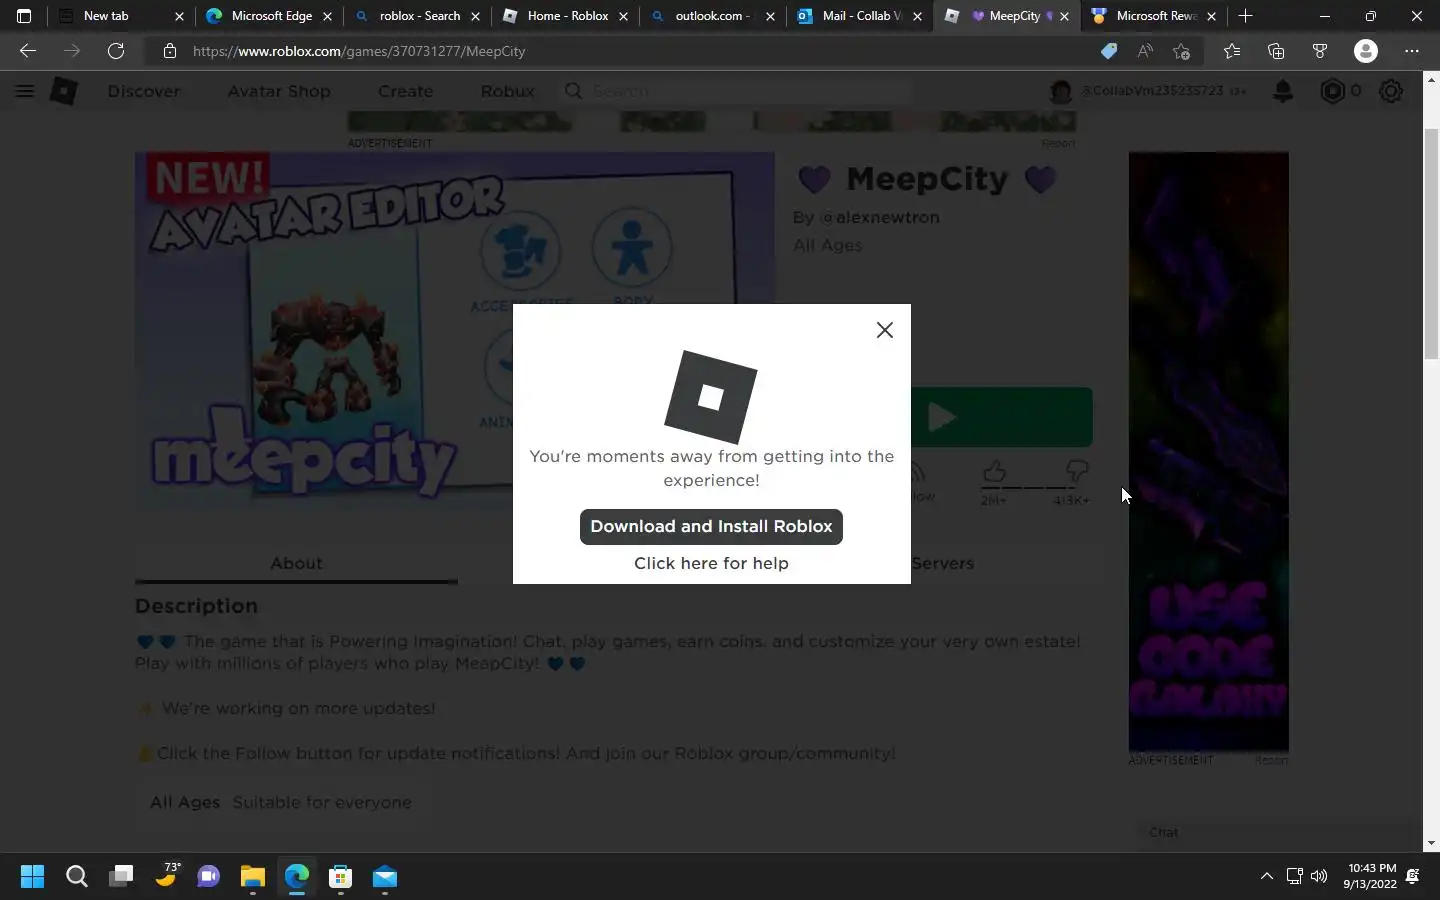Open the Mail app from the taskbar
The image size is (1440, 900).
pos(385,877)
